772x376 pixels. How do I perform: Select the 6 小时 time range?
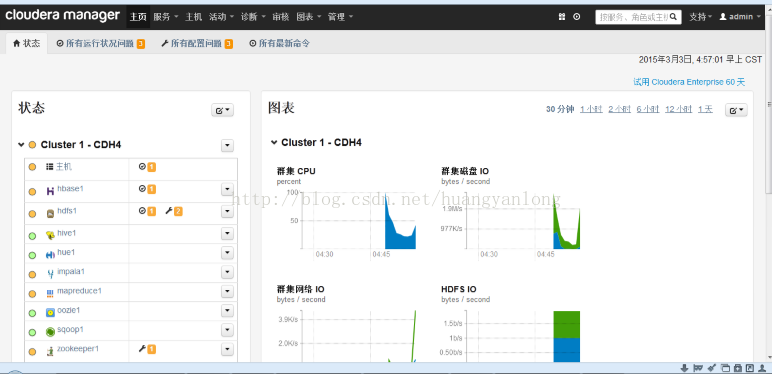[x=647, y=109]
